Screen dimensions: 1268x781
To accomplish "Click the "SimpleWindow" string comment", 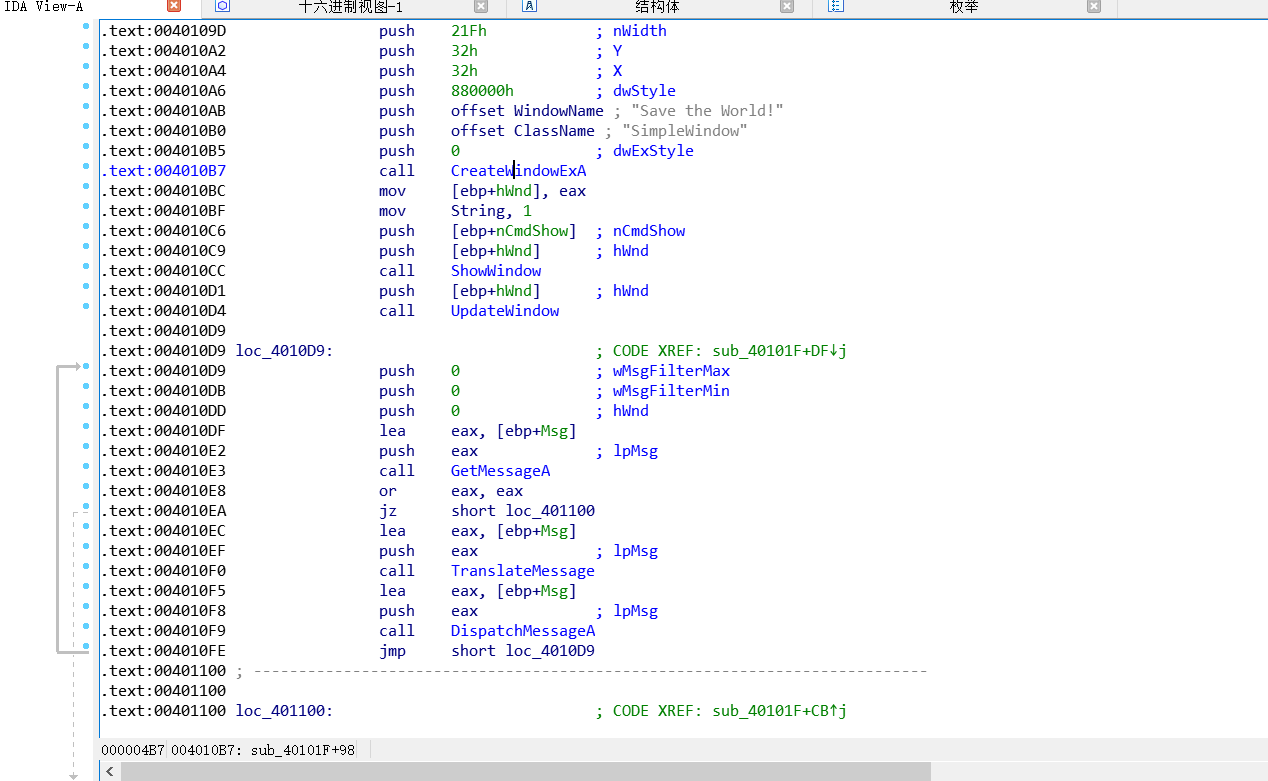I will click(x=685, y=131).
